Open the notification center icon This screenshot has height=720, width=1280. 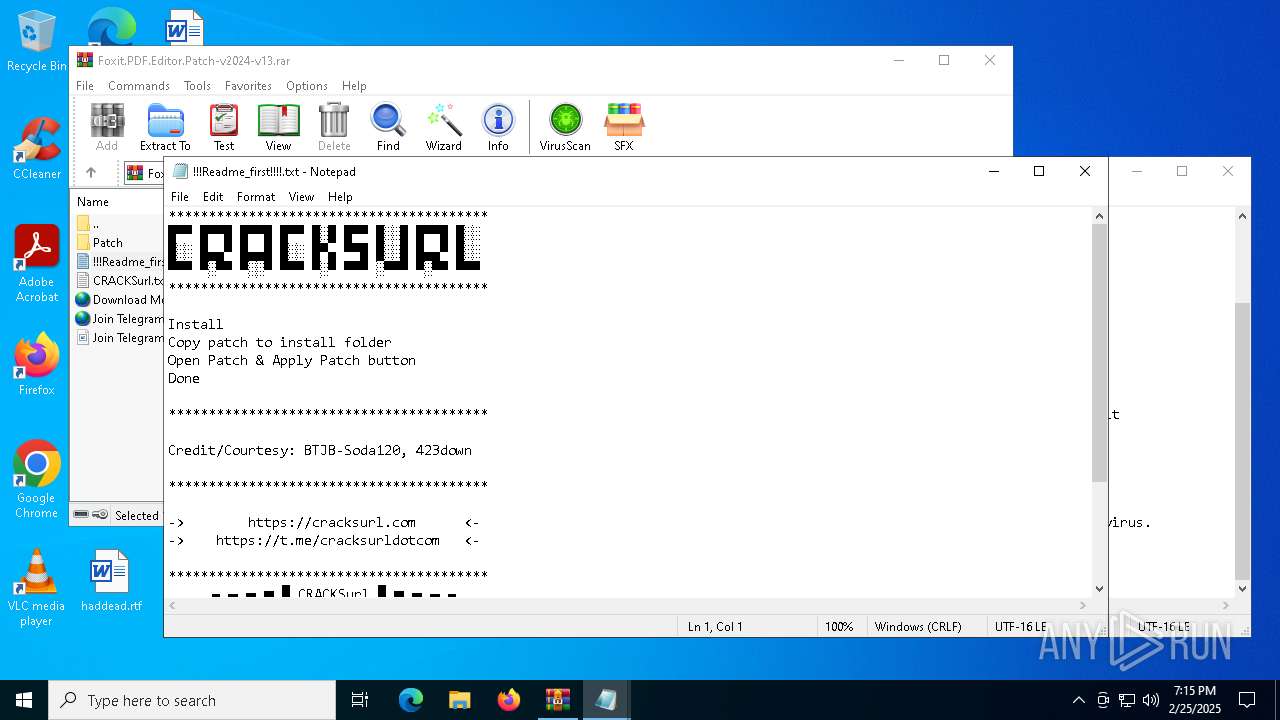point(1247,700)
